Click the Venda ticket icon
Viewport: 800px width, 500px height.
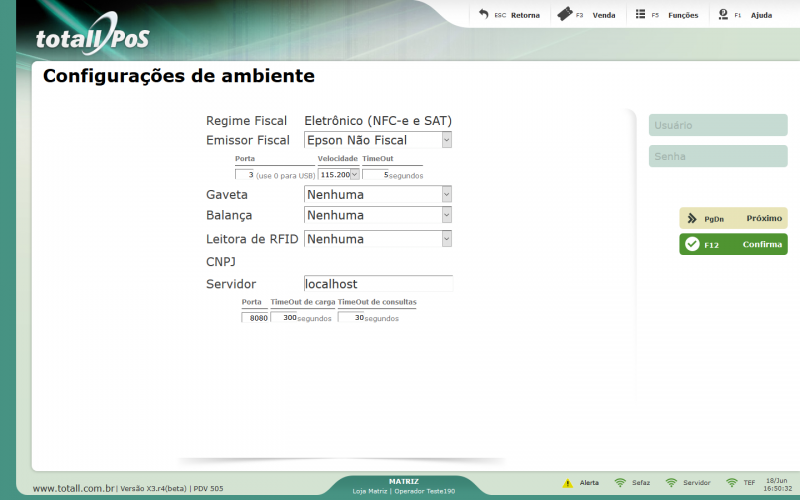[x=564, y=14]
